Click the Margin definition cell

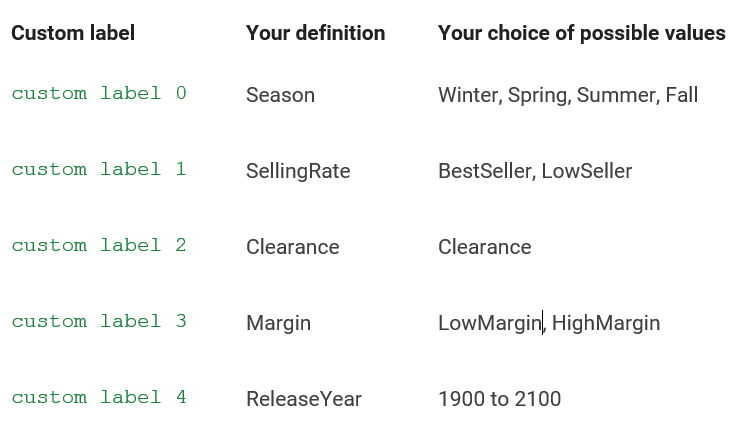tap(278, 324)
